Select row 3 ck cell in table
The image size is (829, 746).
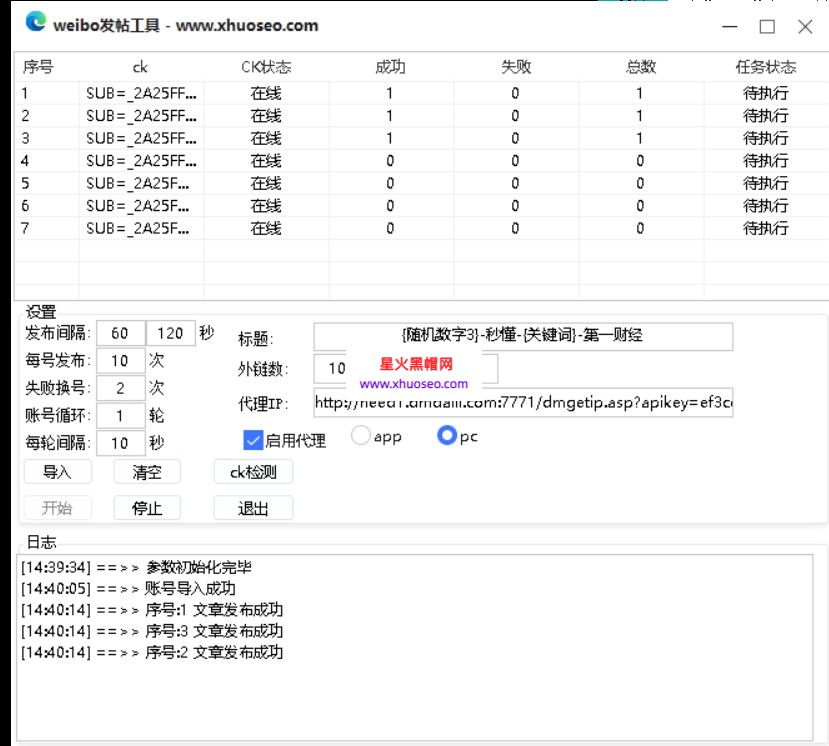tap(141, 139)
